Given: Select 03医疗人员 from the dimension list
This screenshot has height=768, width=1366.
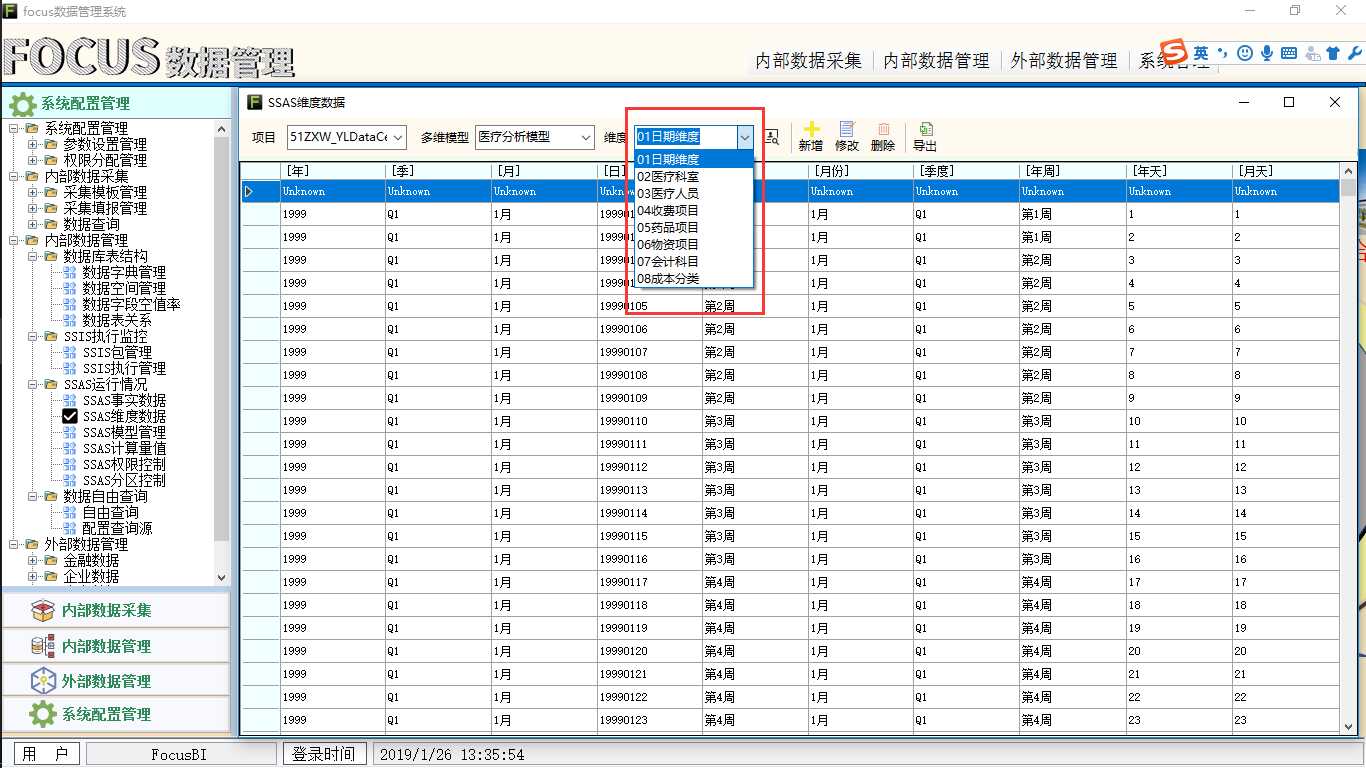Looking at the screenshot, I should pos(694,193).
